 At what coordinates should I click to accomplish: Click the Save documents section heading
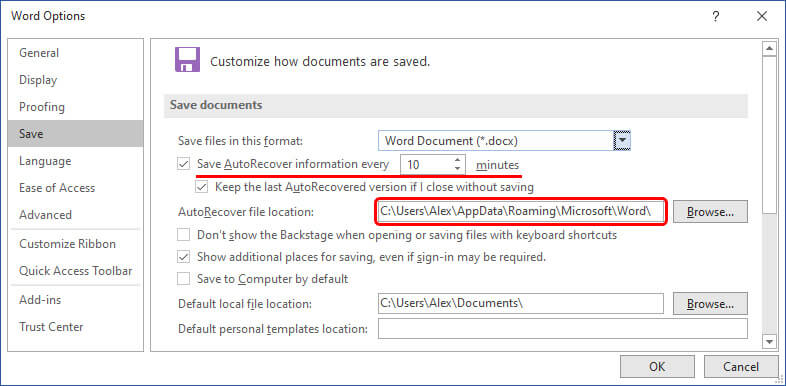[216, 105]
